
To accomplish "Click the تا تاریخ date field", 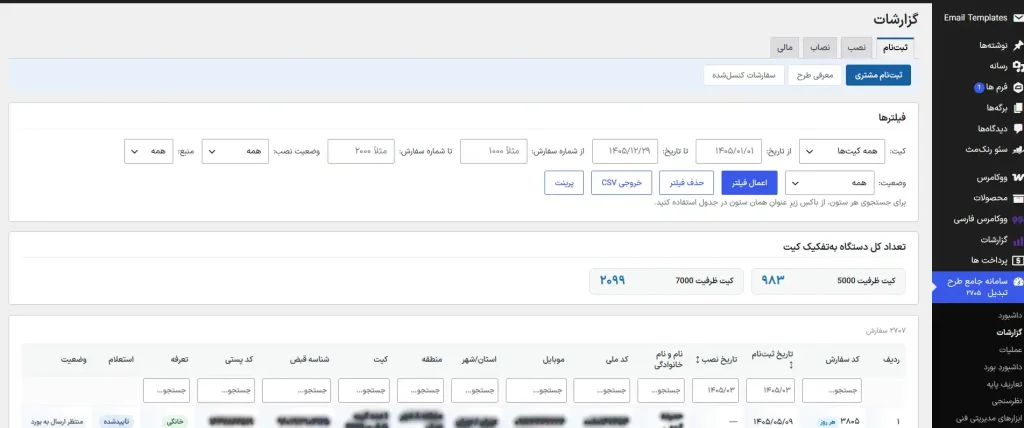I will (625, 151).
